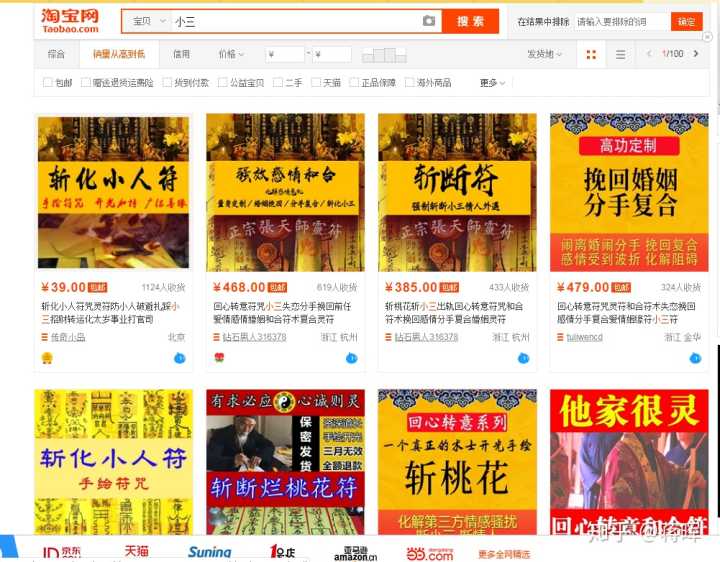Open amazon.cn logo in bottom bar
This screenshot has width=720, height=562.
[x=355, y=553]
